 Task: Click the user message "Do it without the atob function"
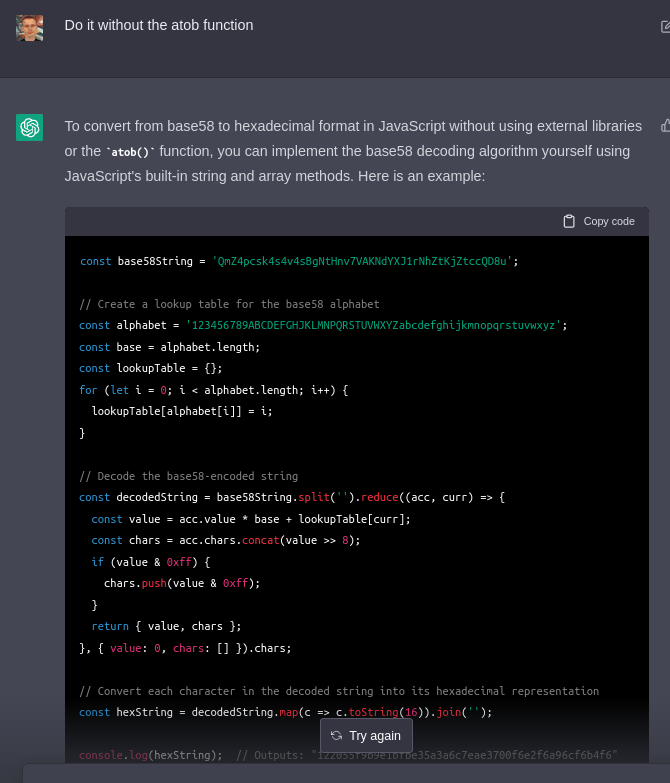click(x=159, y=25)
